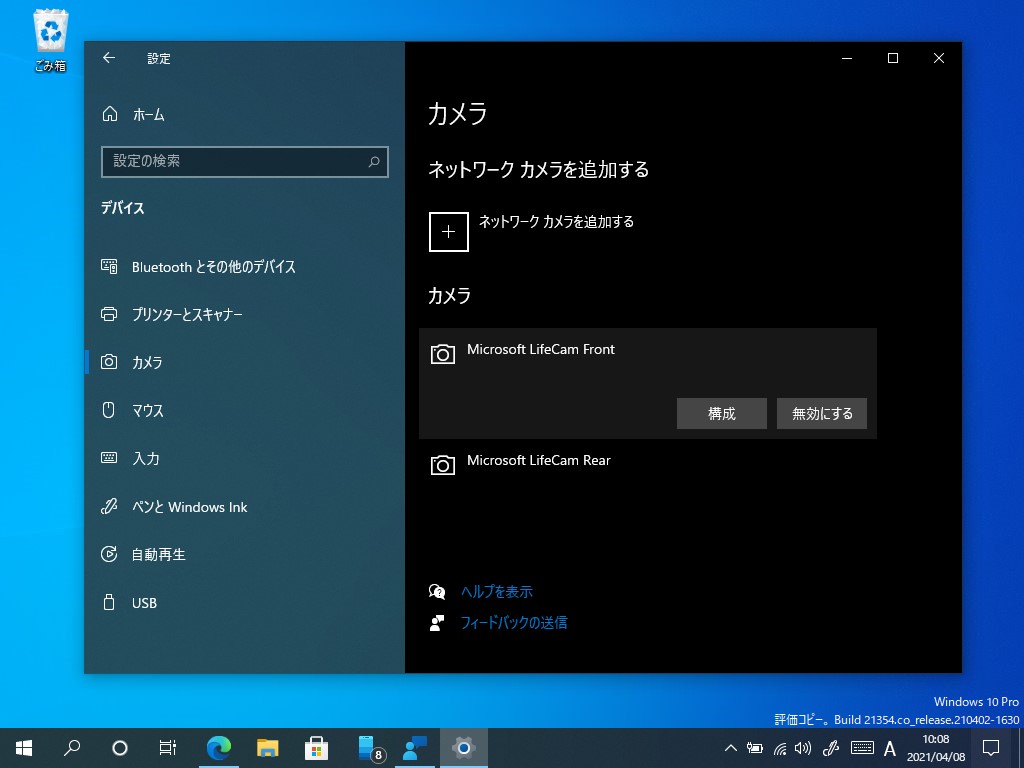Viewport: 1024px width, 768px height.
Task: Open USB settings from the sidebar
Action: 143,602
